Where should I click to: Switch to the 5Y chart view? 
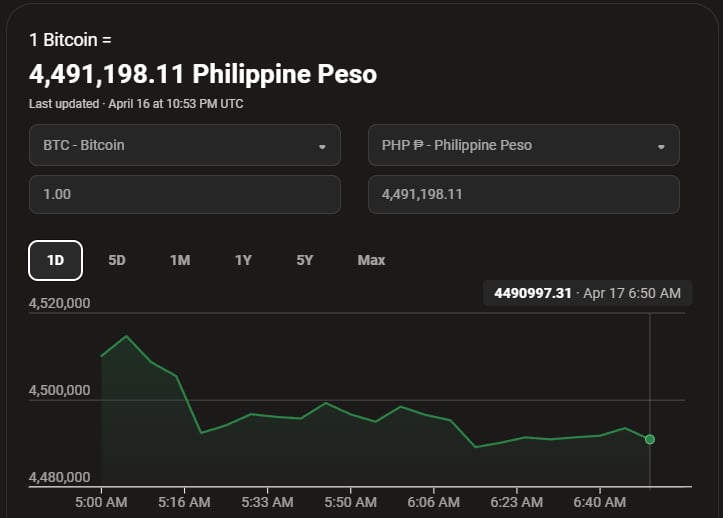pyautogui.click(x=305, y=260)
